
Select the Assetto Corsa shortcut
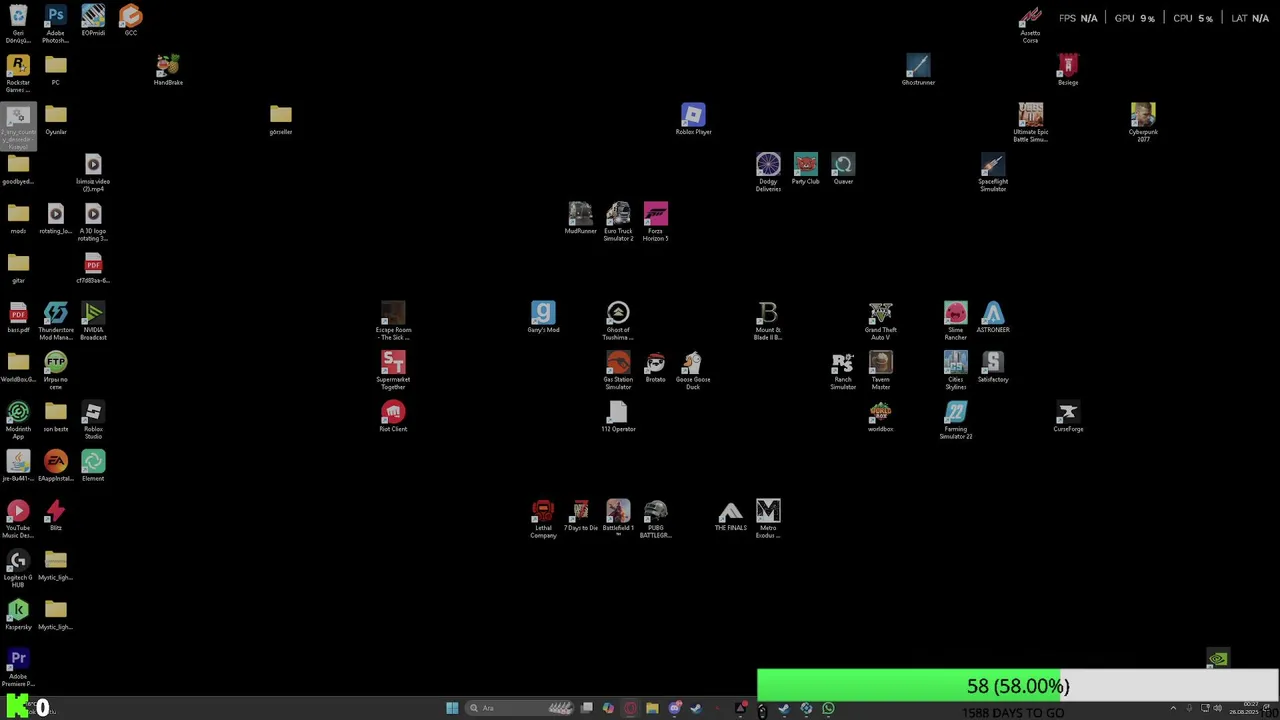1030,24
